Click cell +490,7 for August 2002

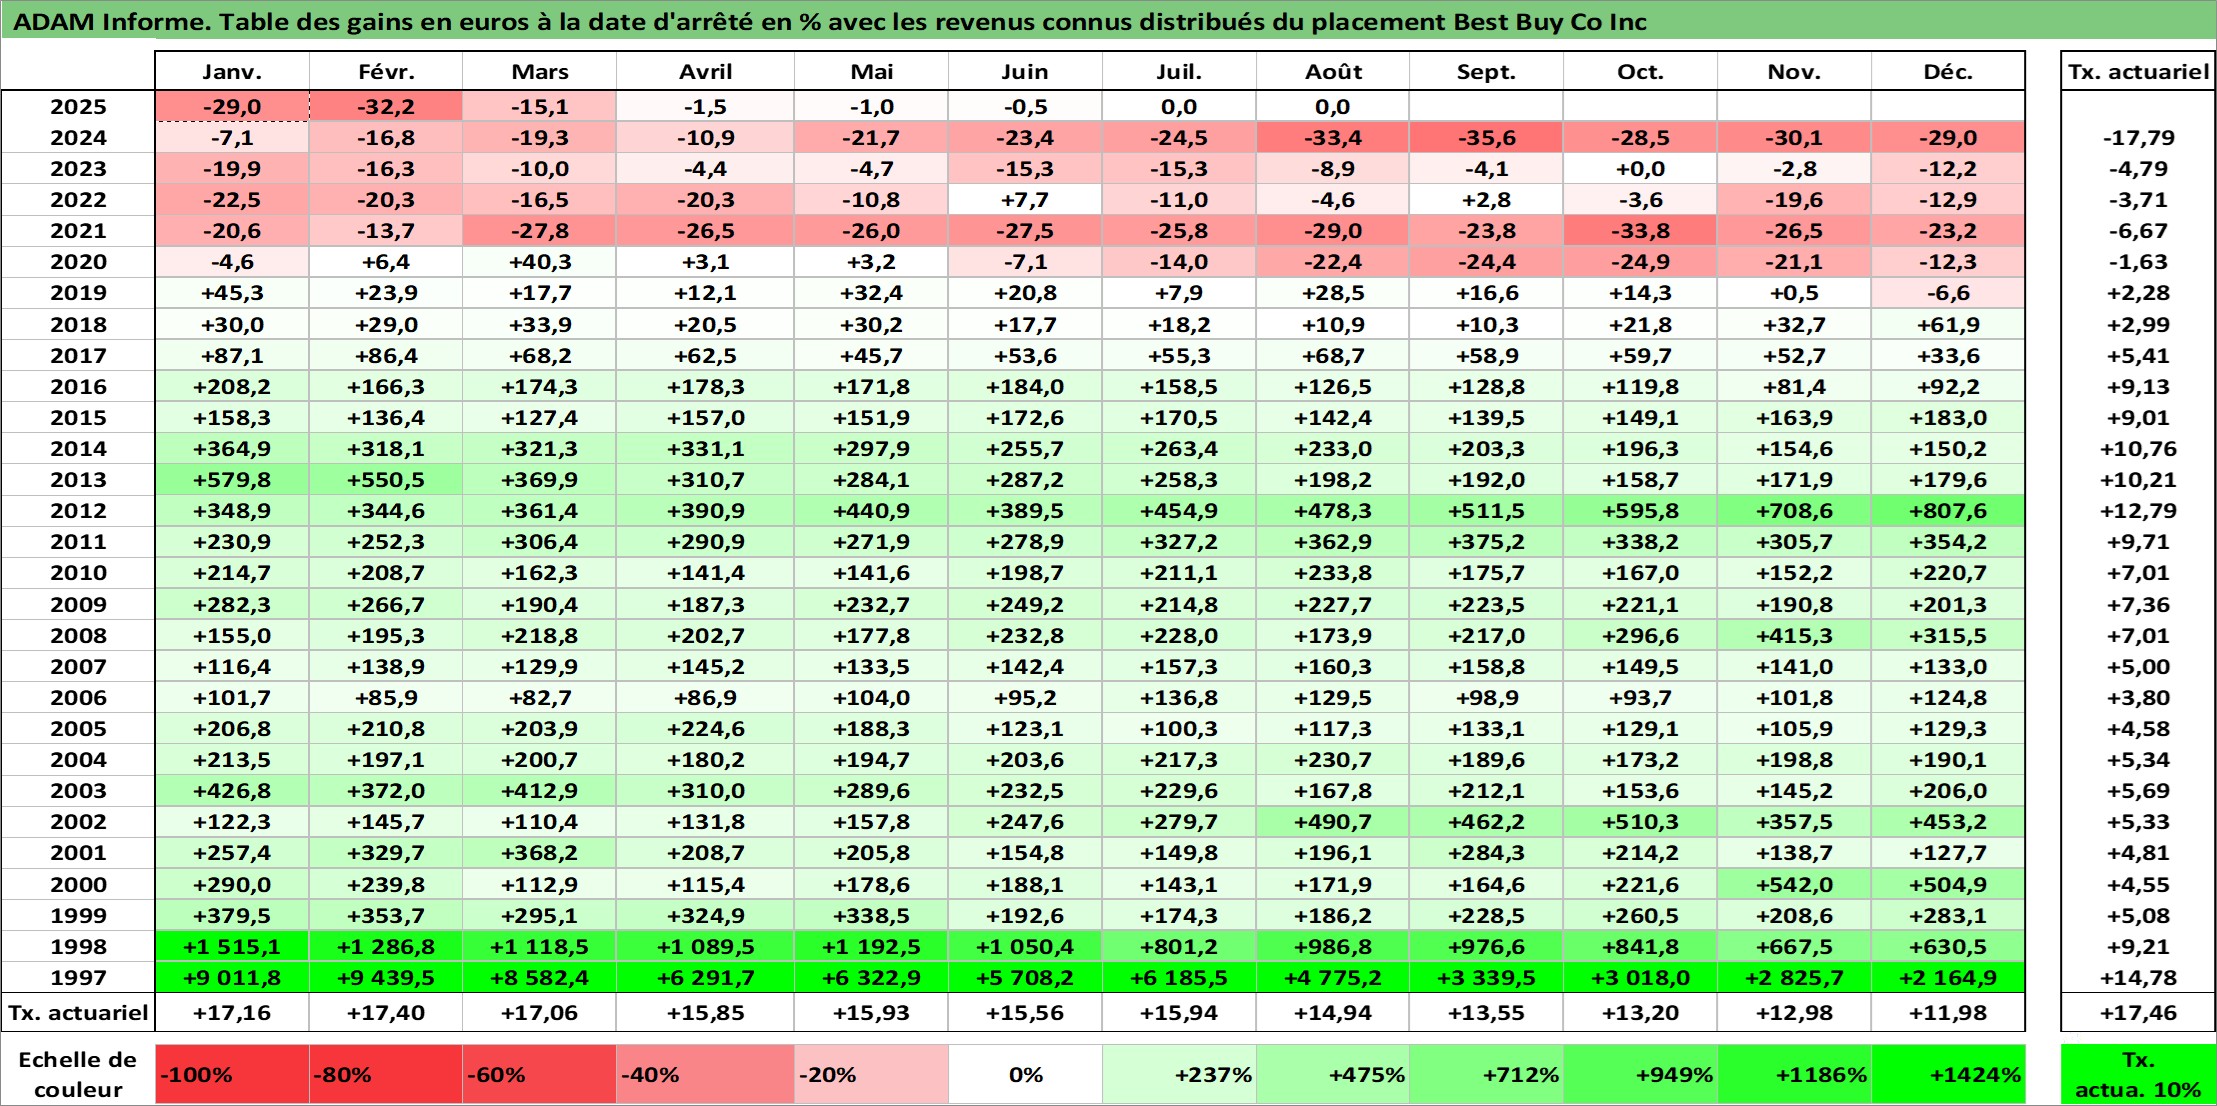[1333, 822]
